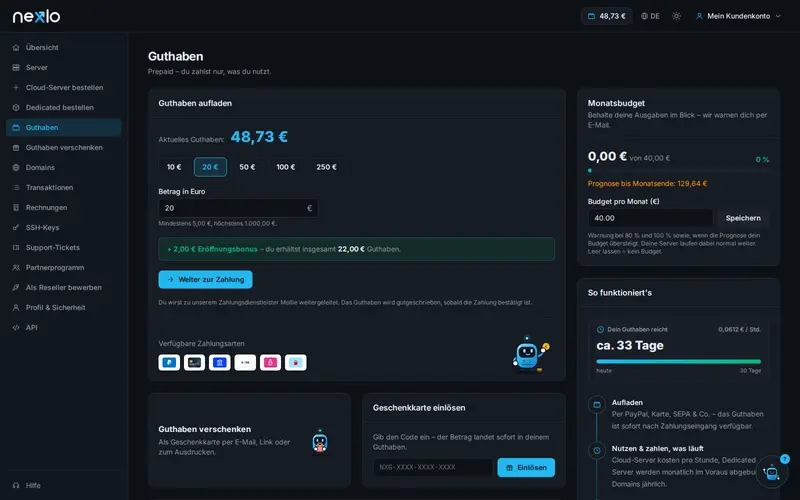Image resolution: width=800 pixels, height=500 pixels.
Task: Click the Aufladen step wallet icon
Action: pyautogui.click(x=596, y=405)
